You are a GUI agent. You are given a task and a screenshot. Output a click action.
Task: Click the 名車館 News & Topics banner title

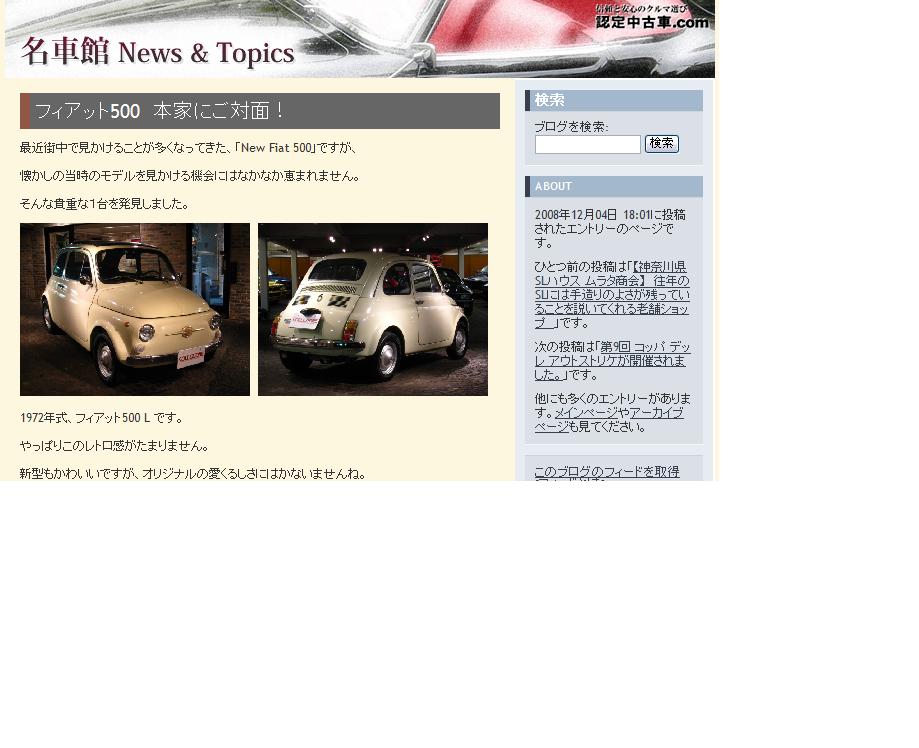[158, 52]
